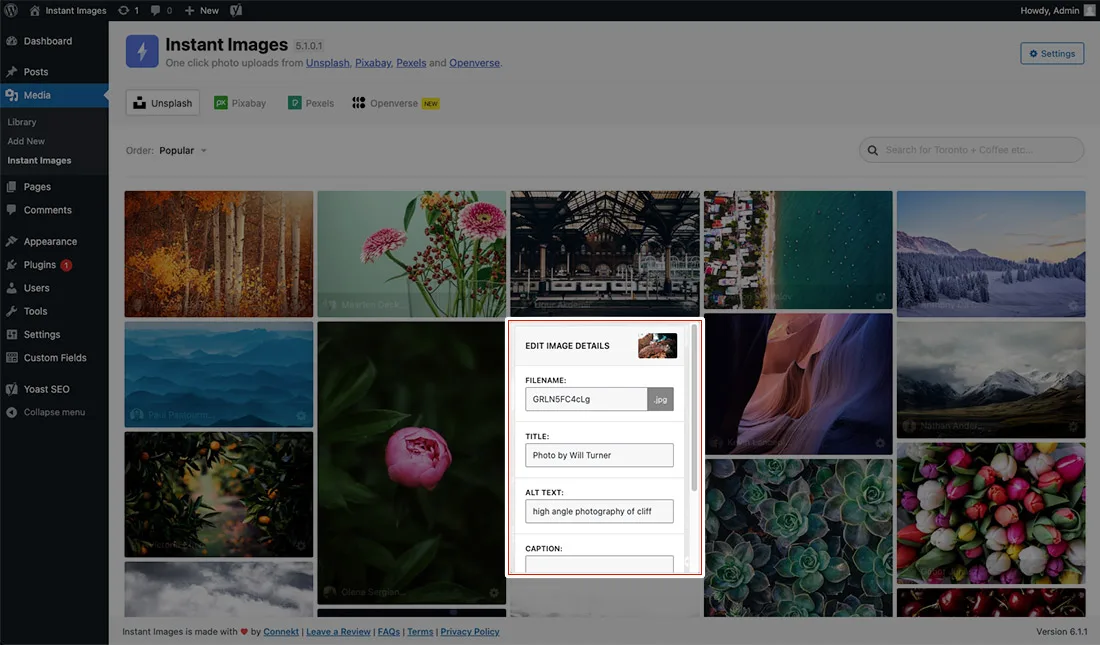Open Appearance in sidebar
Screen dimensions: 1100x645
pos(54,241)
